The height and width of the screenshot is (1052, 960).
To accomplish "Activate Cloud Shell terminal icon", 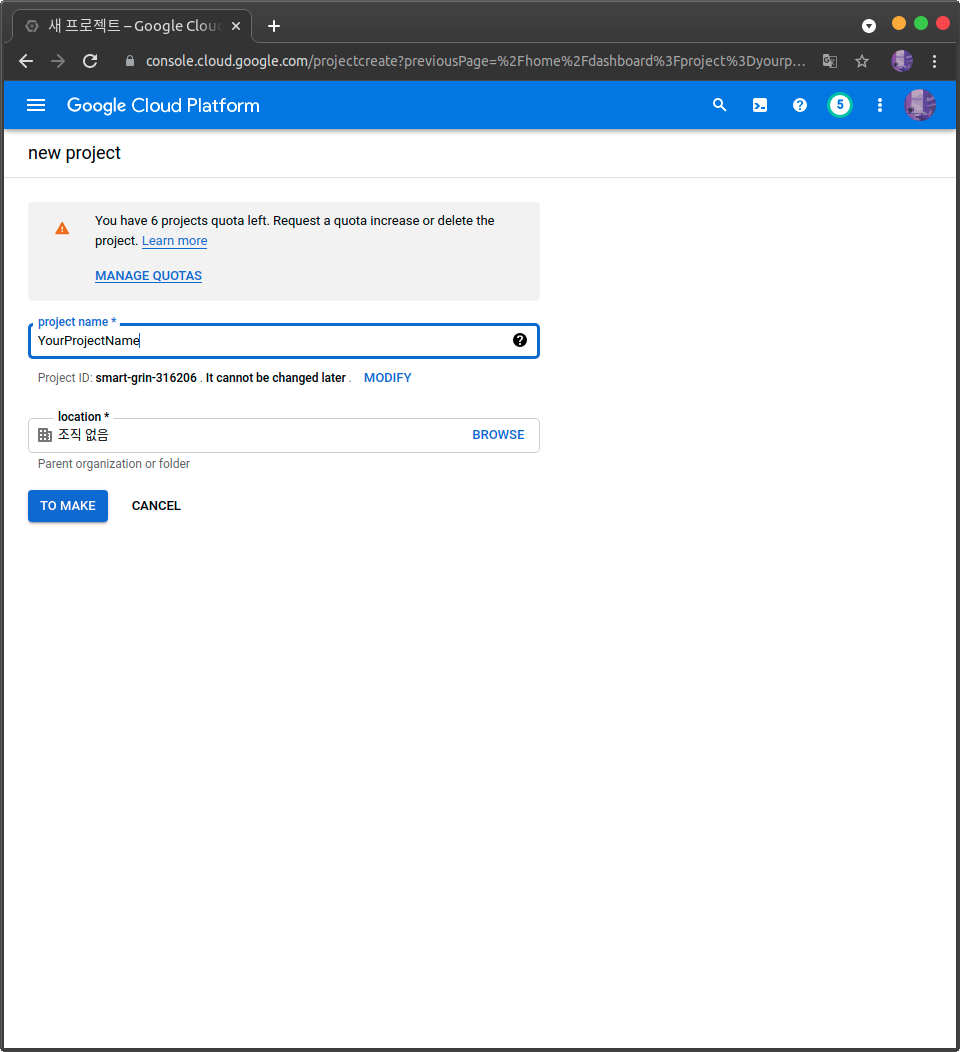I will click(x=759, y=105).
